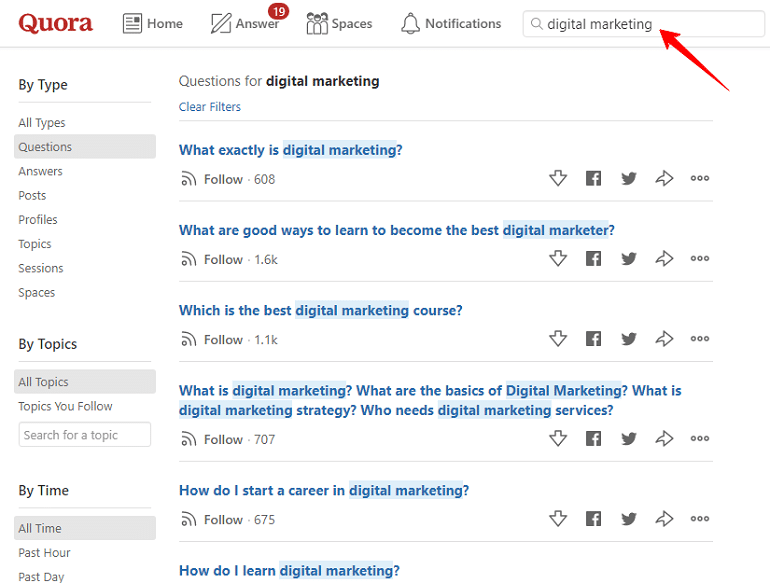Downvote the 'best digital marketer' question
Screen dimensions: 770x583
tap(558, 258)
